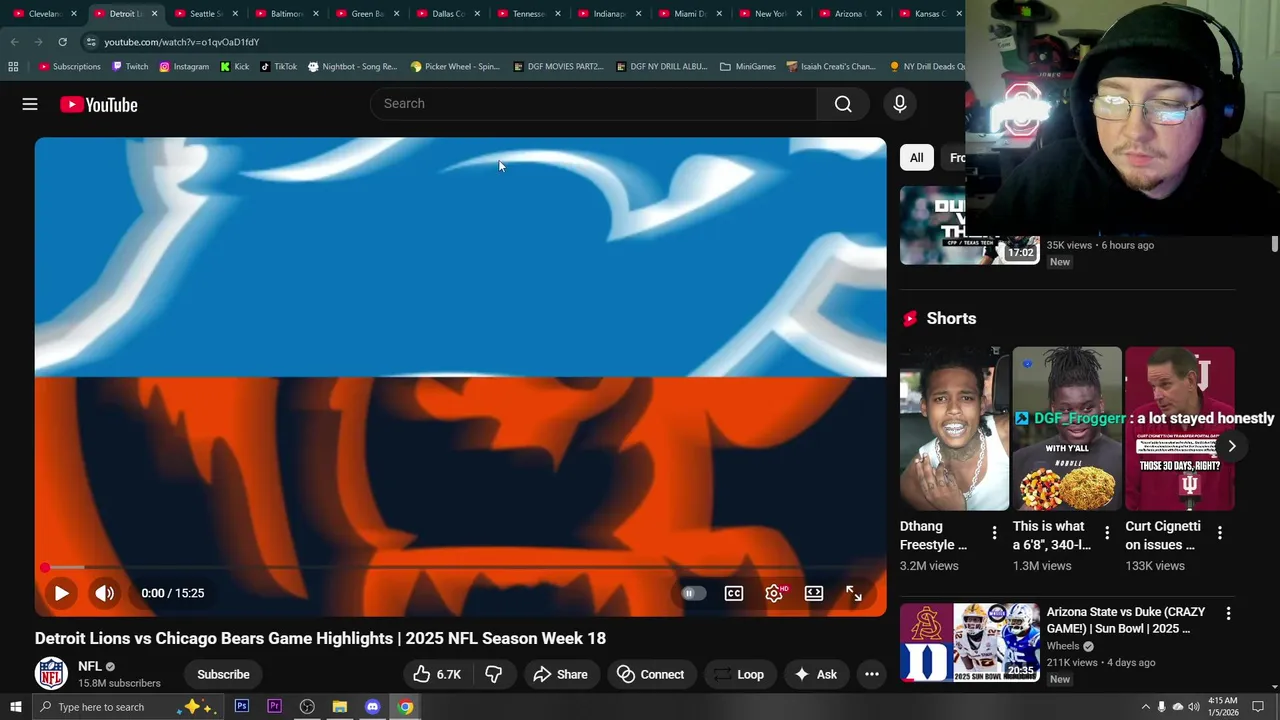Open the Arizona State vs Duke video title
The image size is (1280, 720).
1126,620
